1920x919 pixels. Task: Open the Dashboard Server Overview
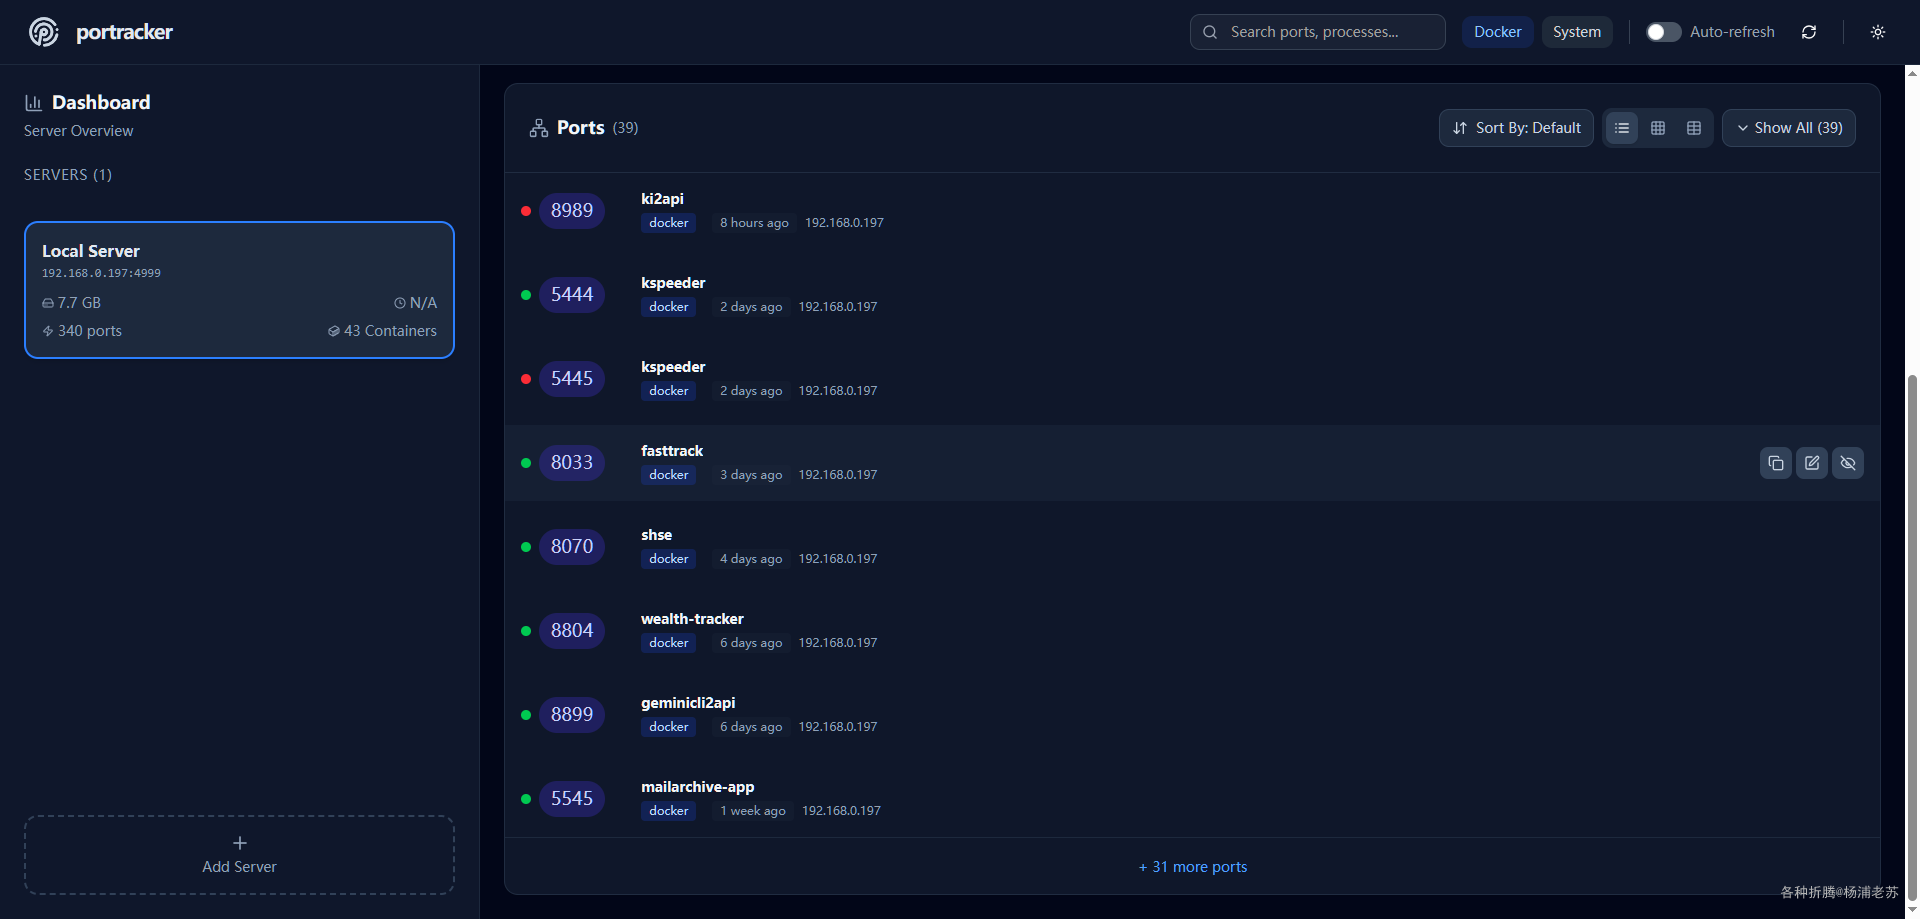tap(87, 115)
